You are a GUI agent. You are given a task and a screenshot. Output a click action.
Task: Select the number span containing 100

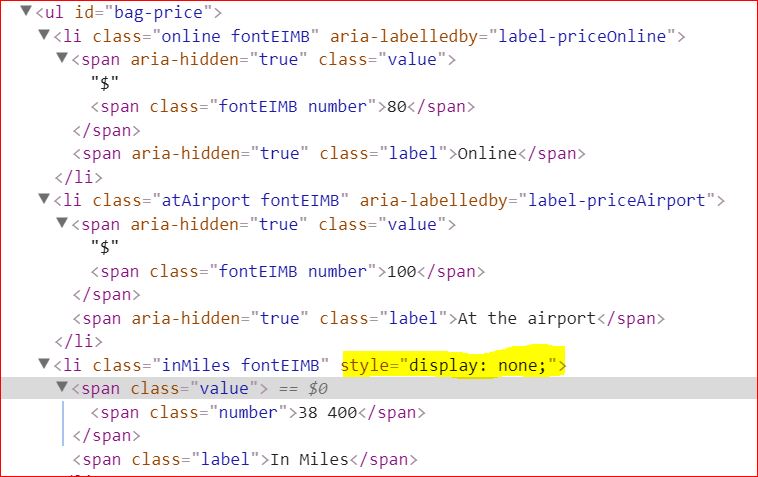pyautogui.click(x=287, y=272)
